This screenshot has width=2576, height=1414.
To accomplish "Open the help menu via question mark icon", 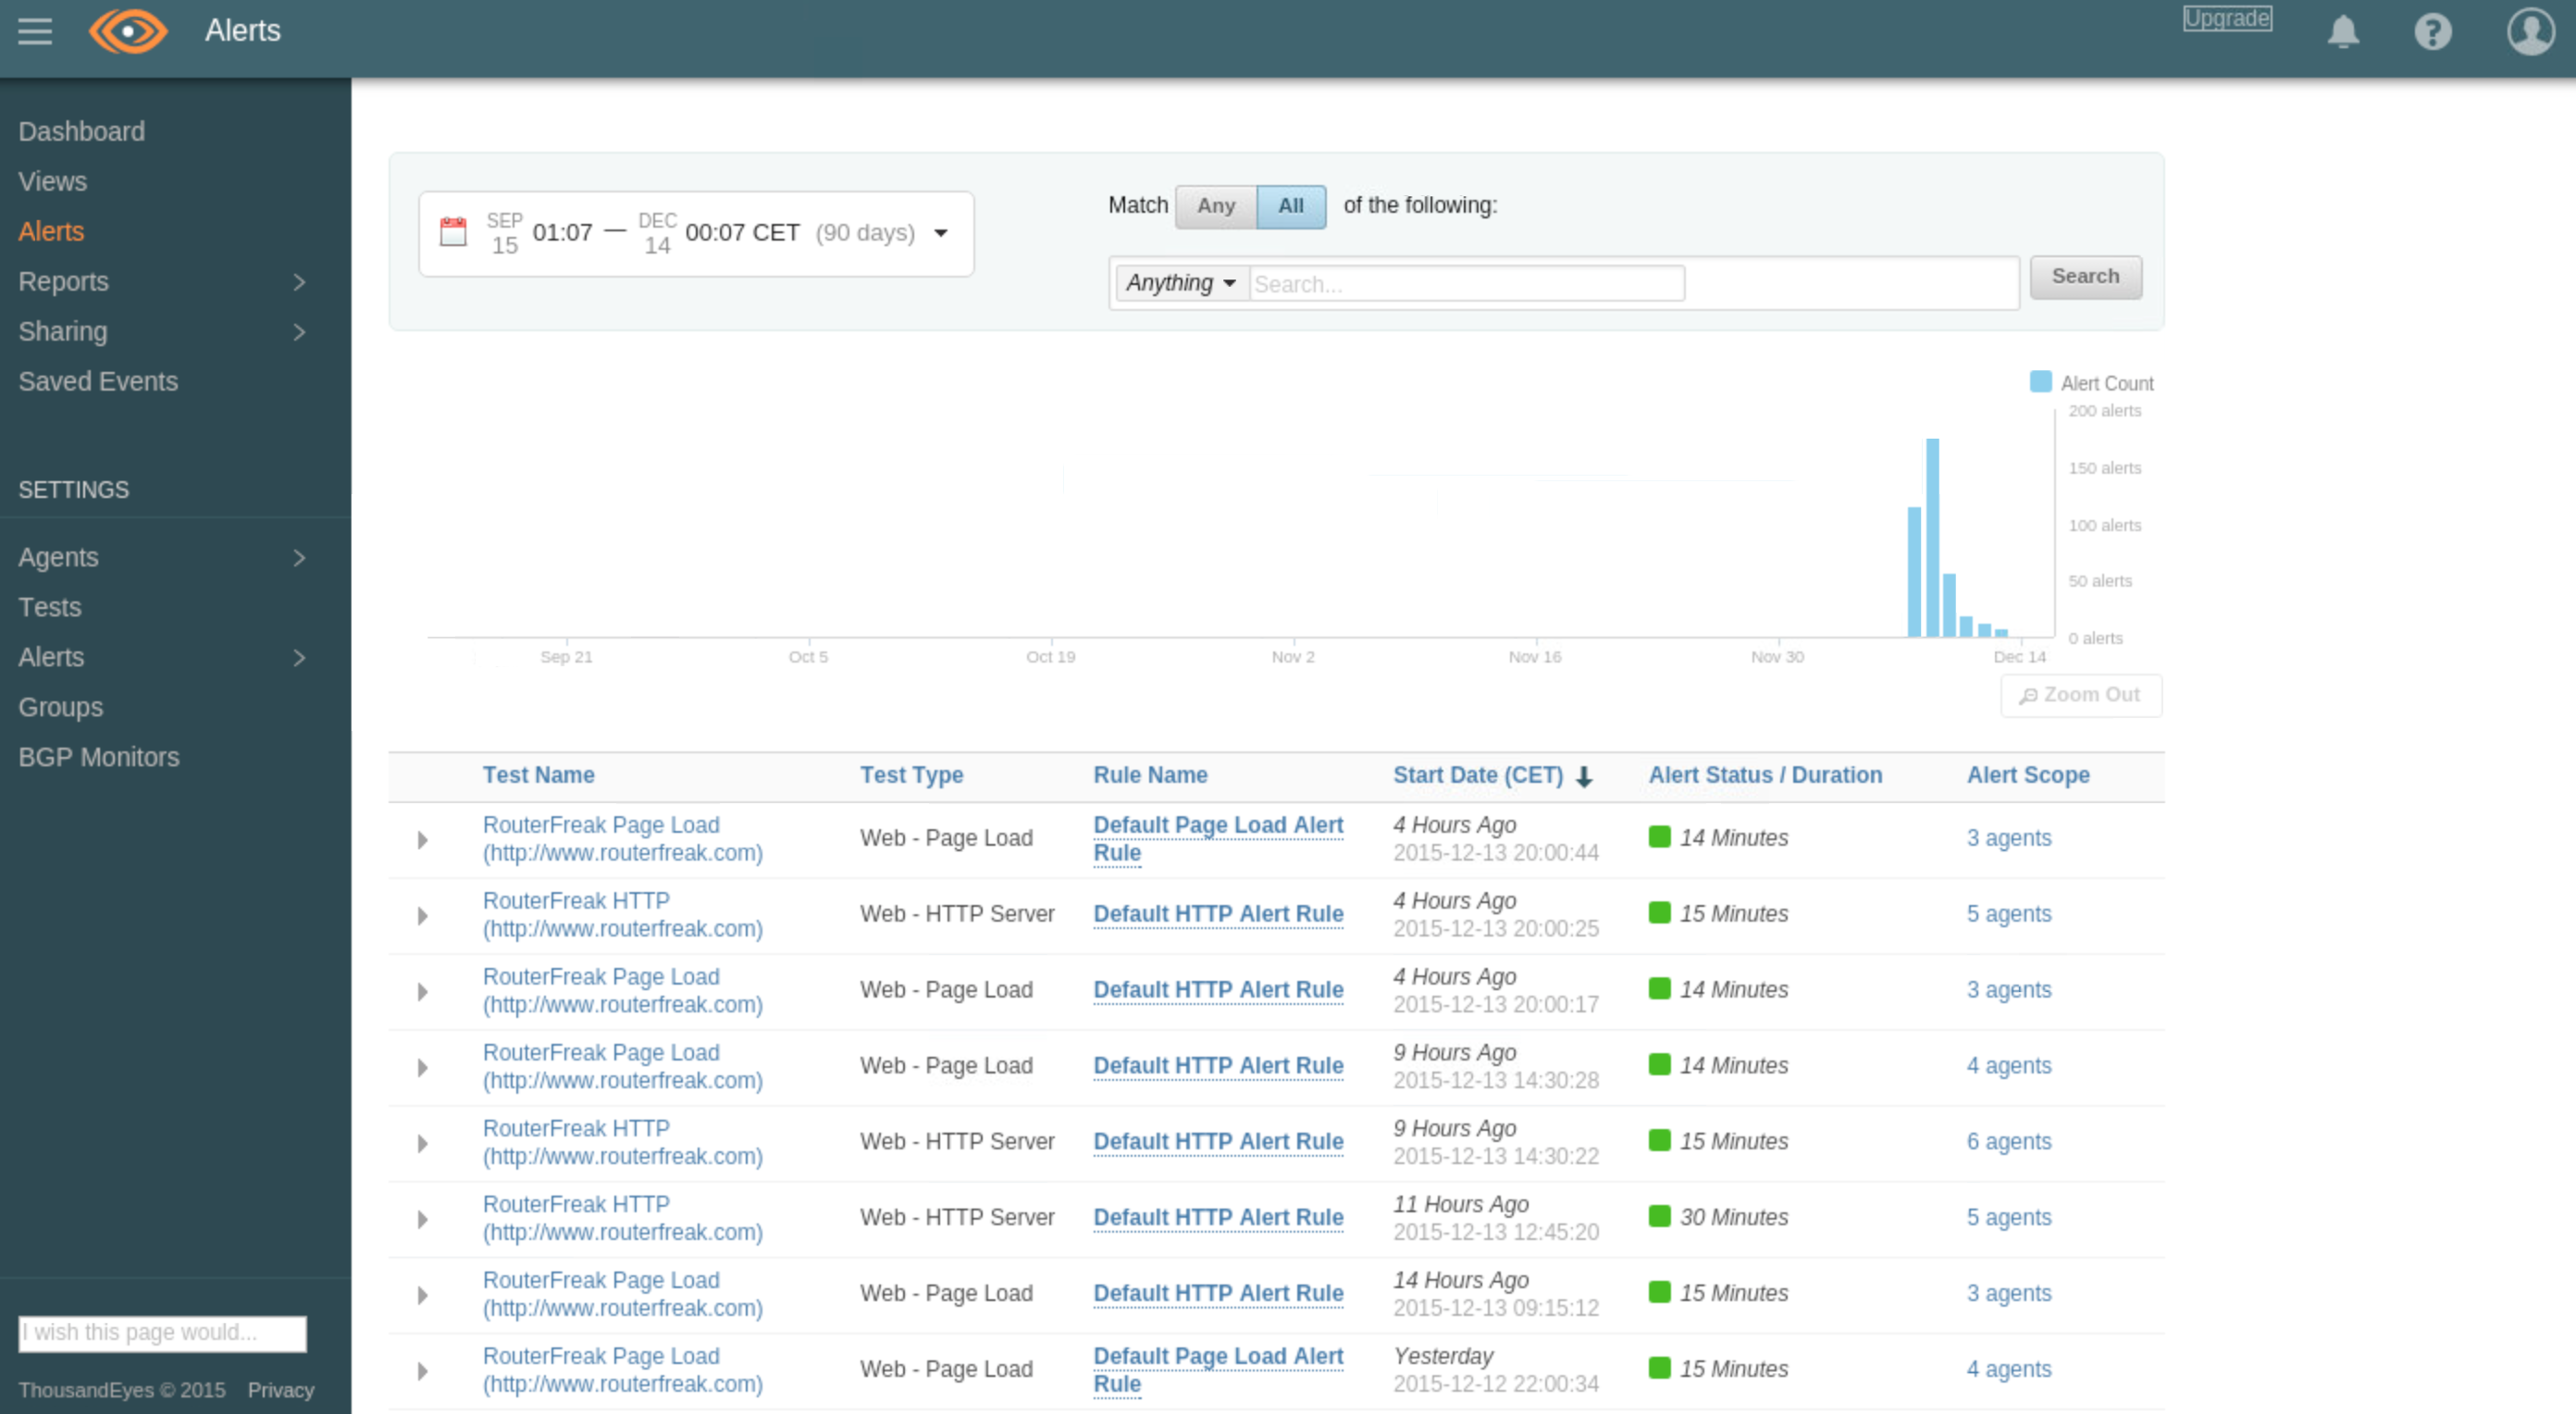I will pyautogui.click(x=2433, y=31).
